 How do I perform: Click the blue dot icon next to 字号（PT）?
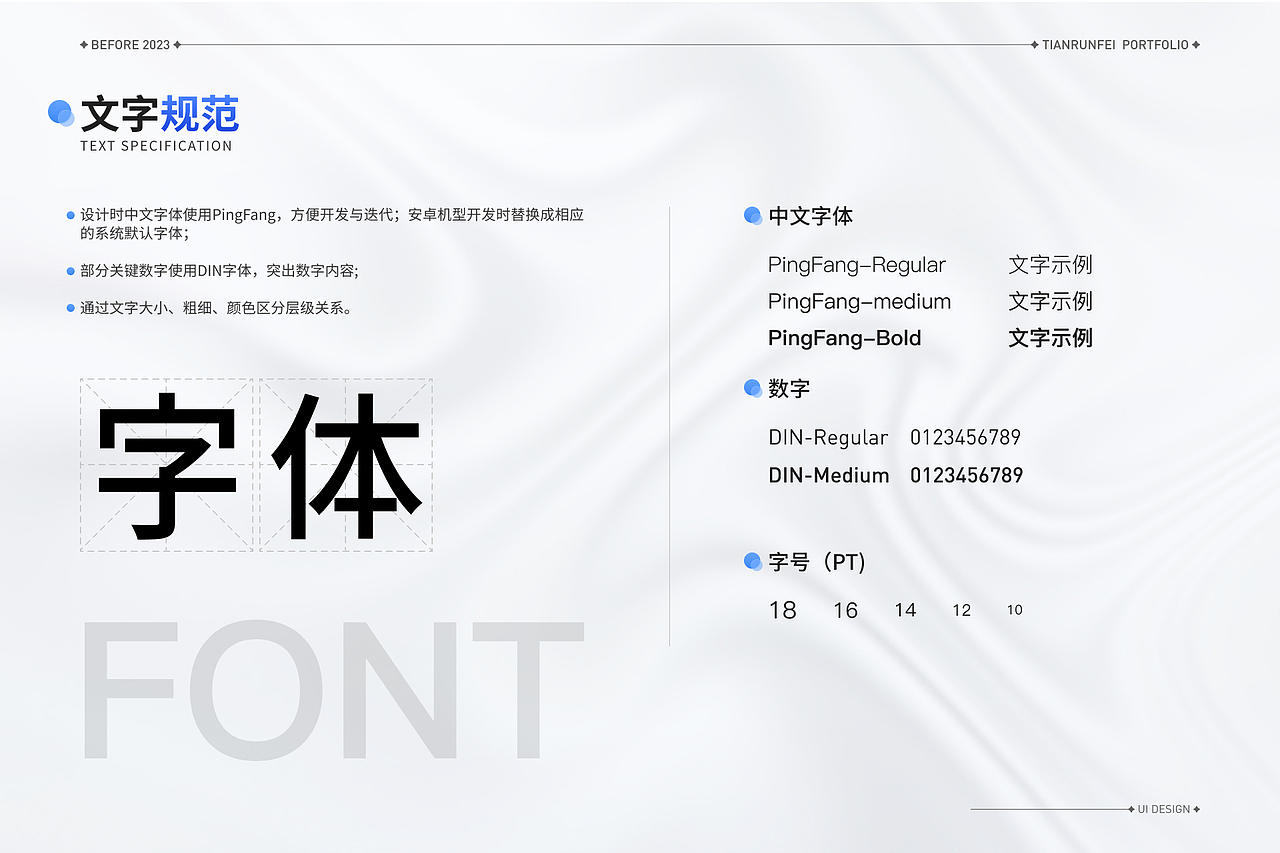tap(753, 562)
